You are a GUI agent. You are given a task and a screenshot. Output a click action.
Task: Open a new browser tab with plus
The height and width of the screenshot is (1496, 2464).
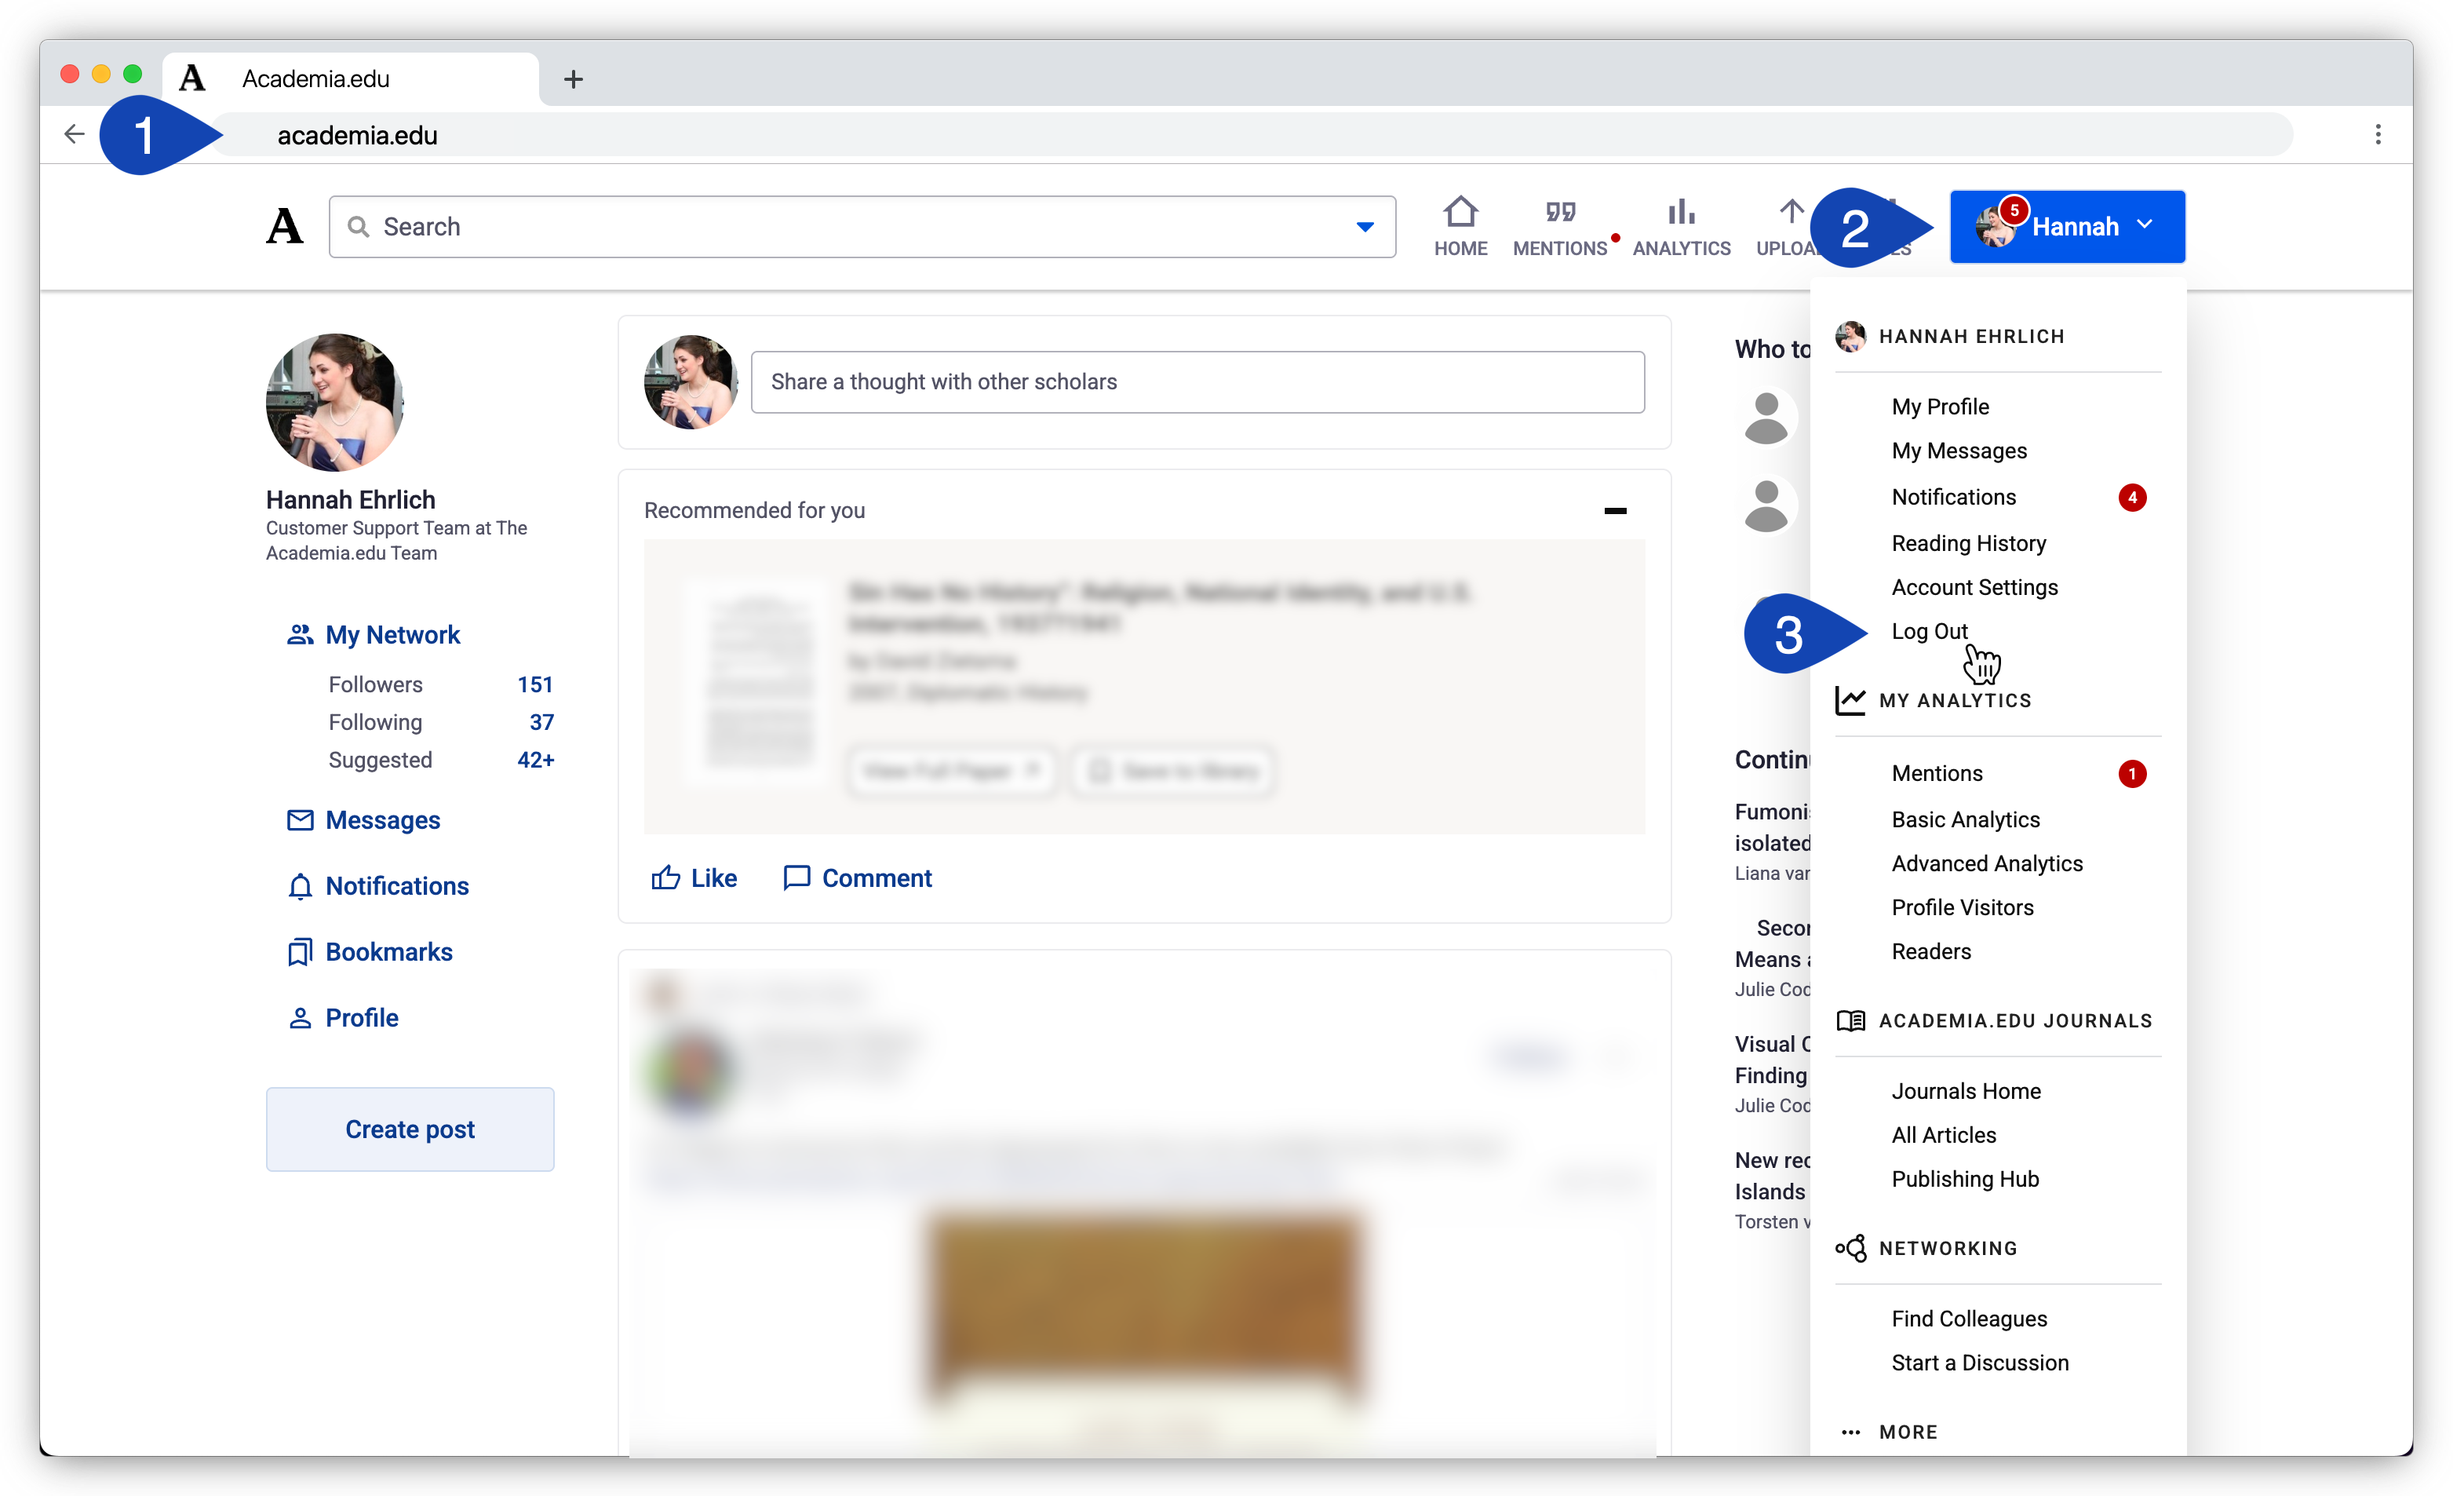(x=573, y=79)
